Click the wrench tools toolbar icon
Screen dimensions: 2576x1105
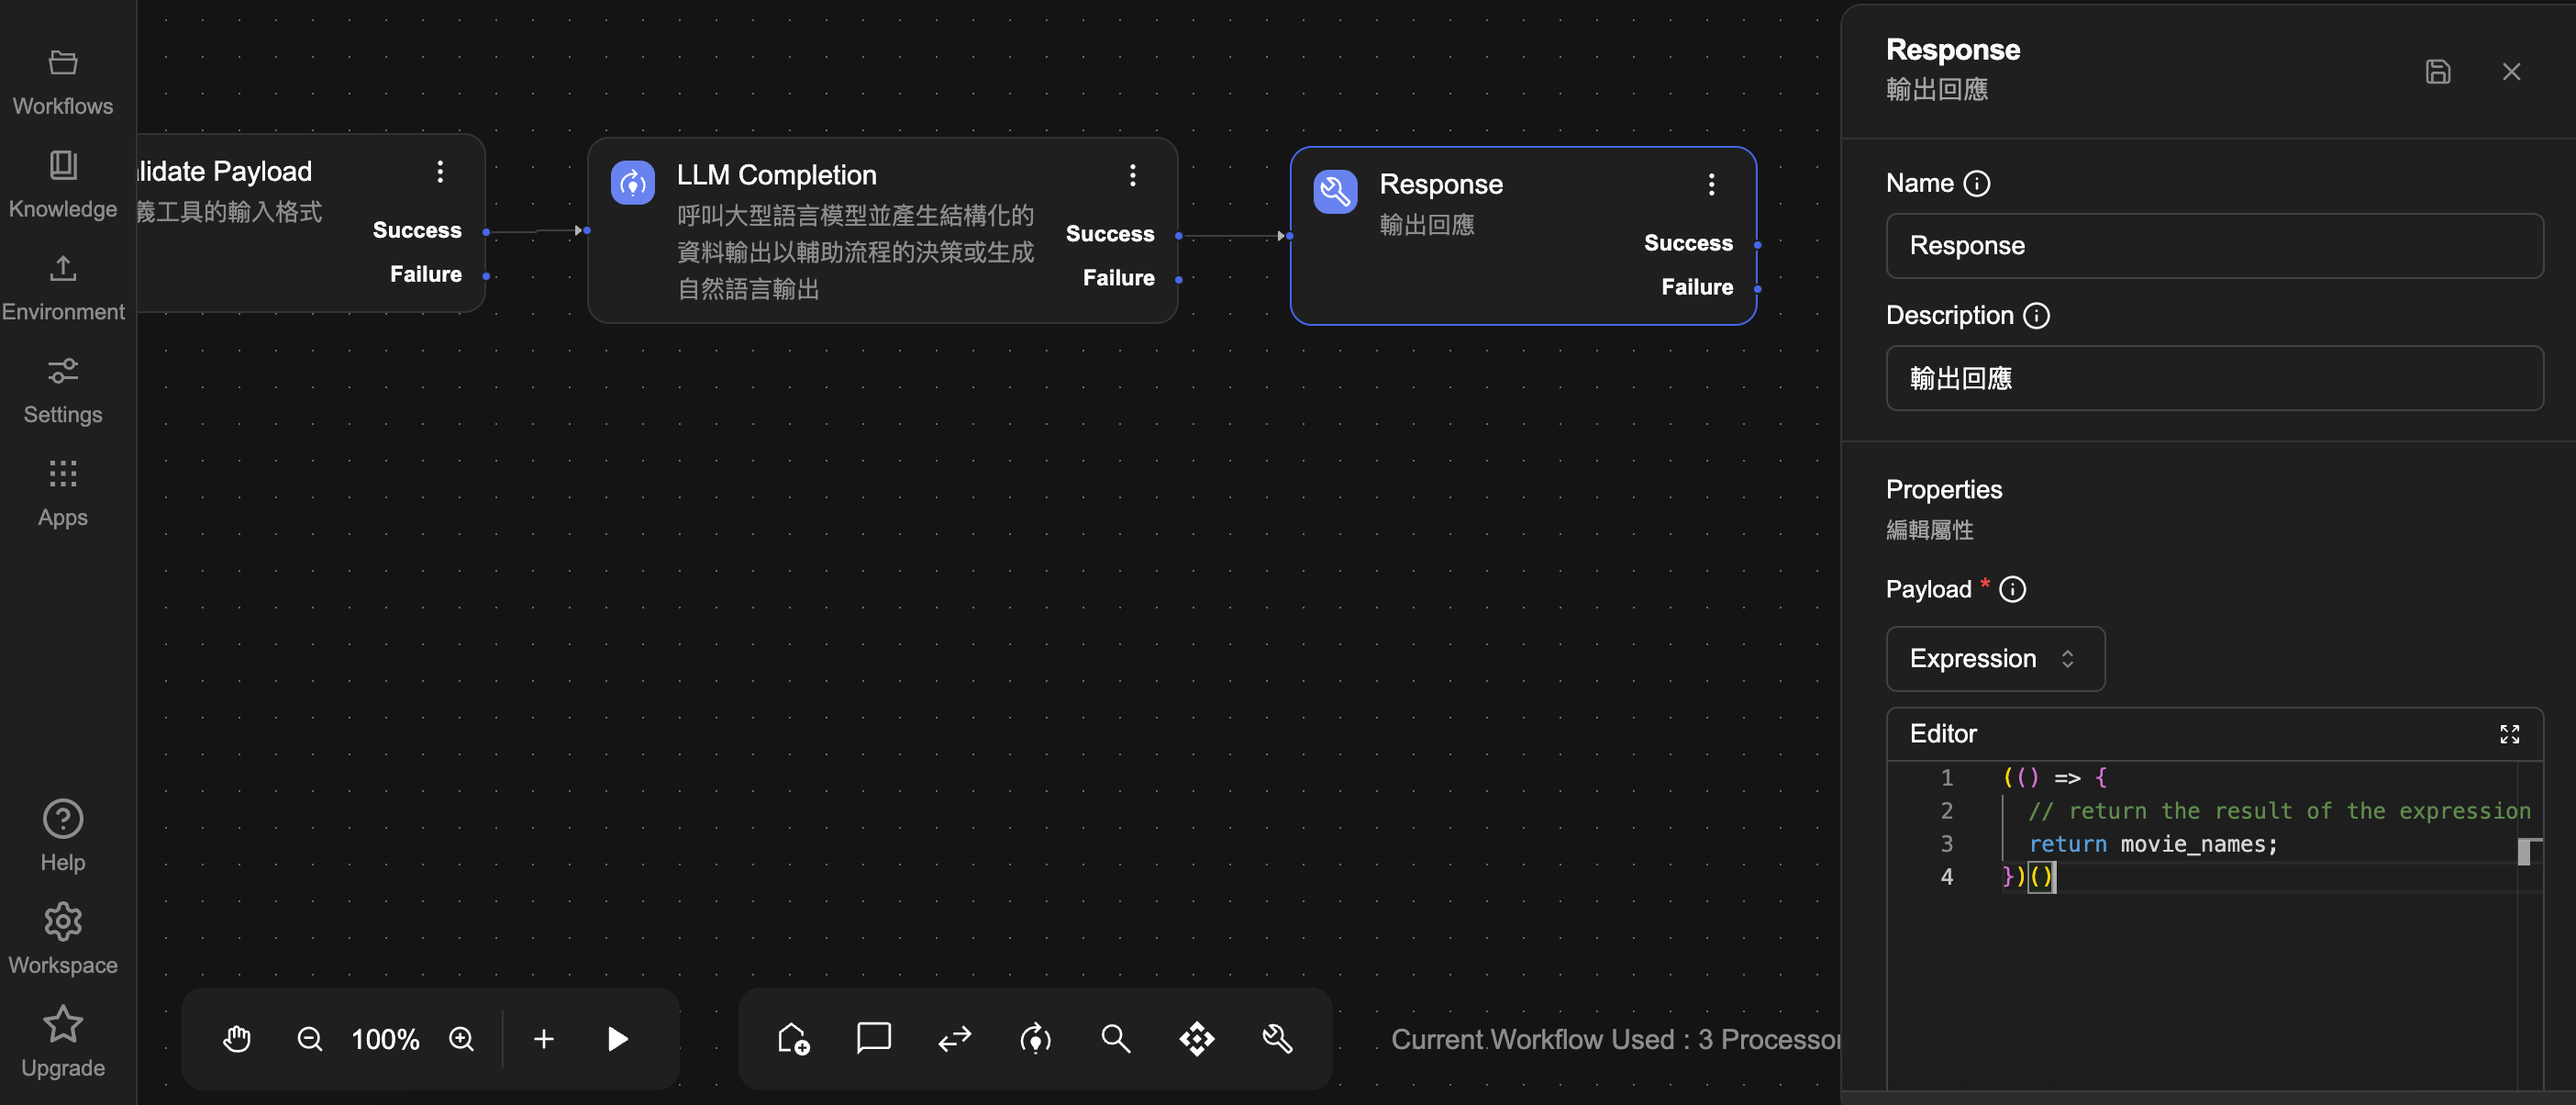[1277, 1039]
